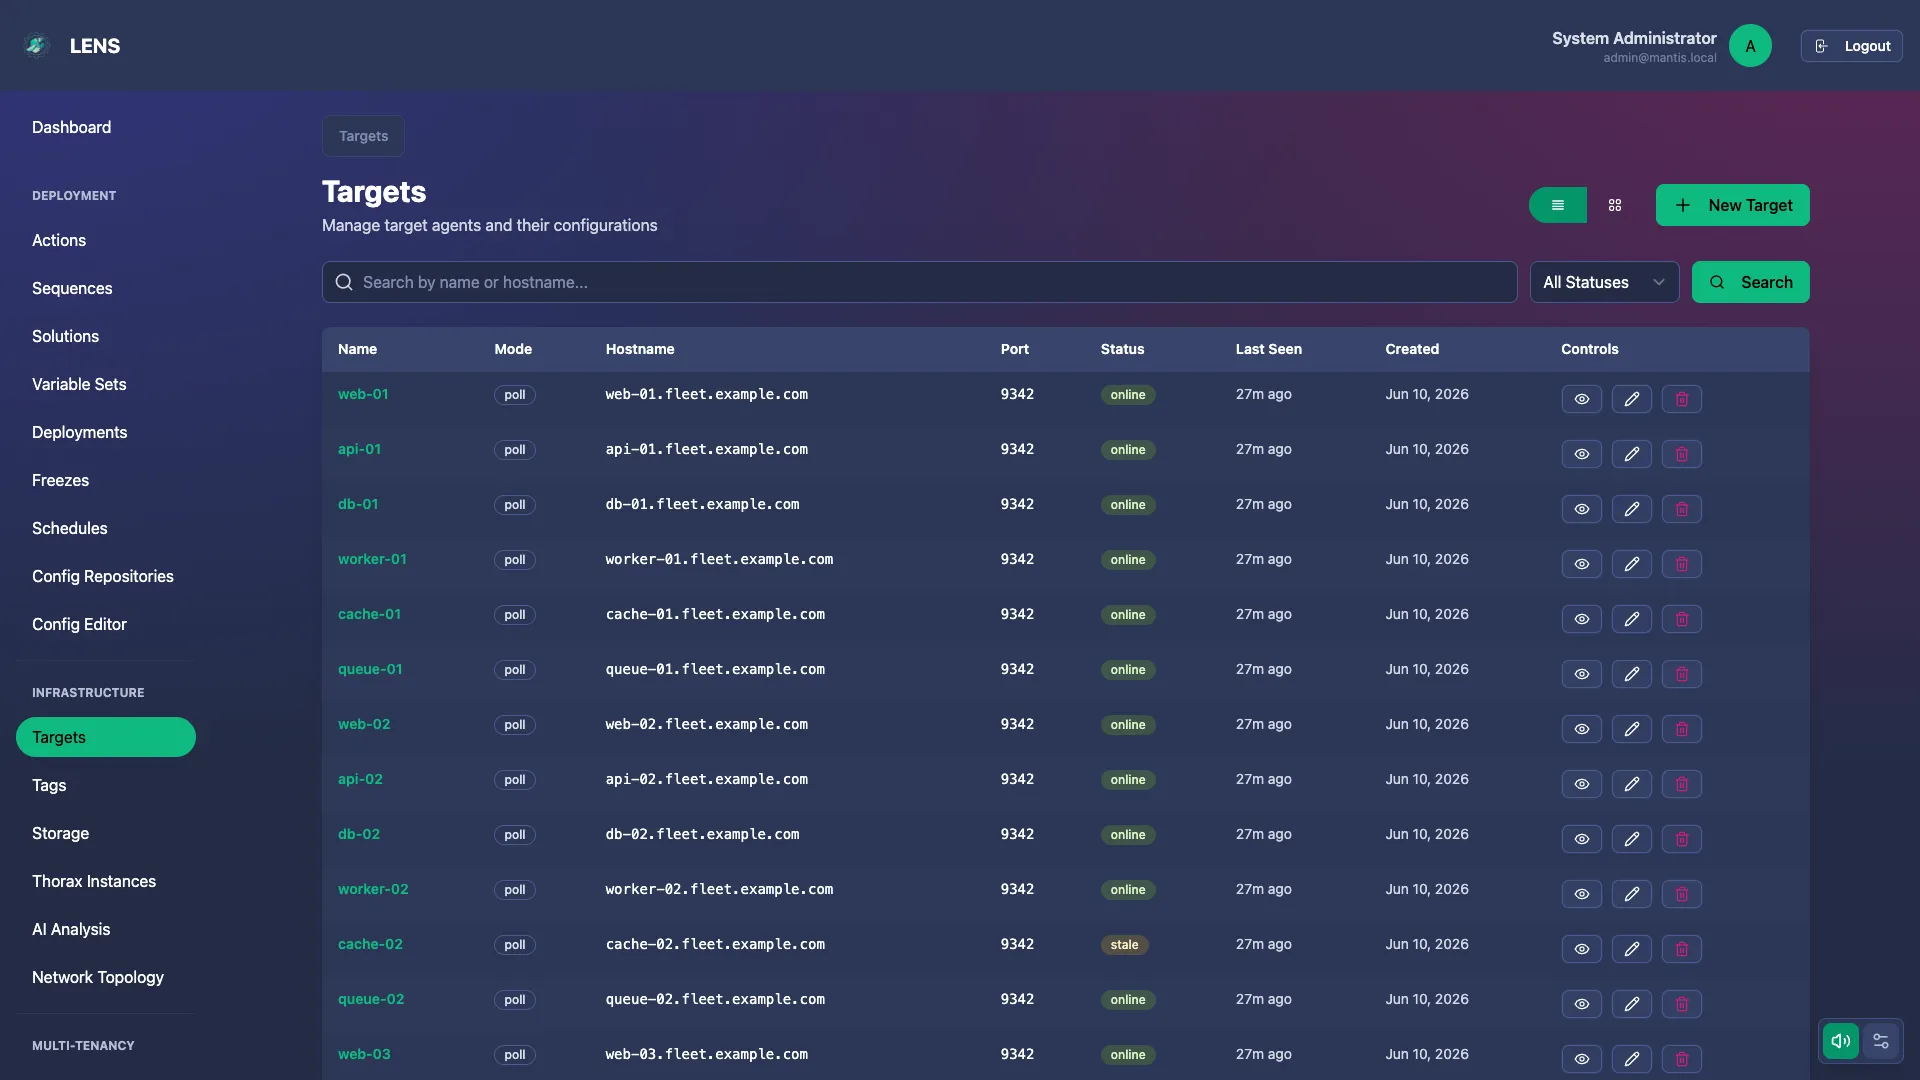Click the green Search button
The image size is (1920, 1080).
pos(1750,282)
